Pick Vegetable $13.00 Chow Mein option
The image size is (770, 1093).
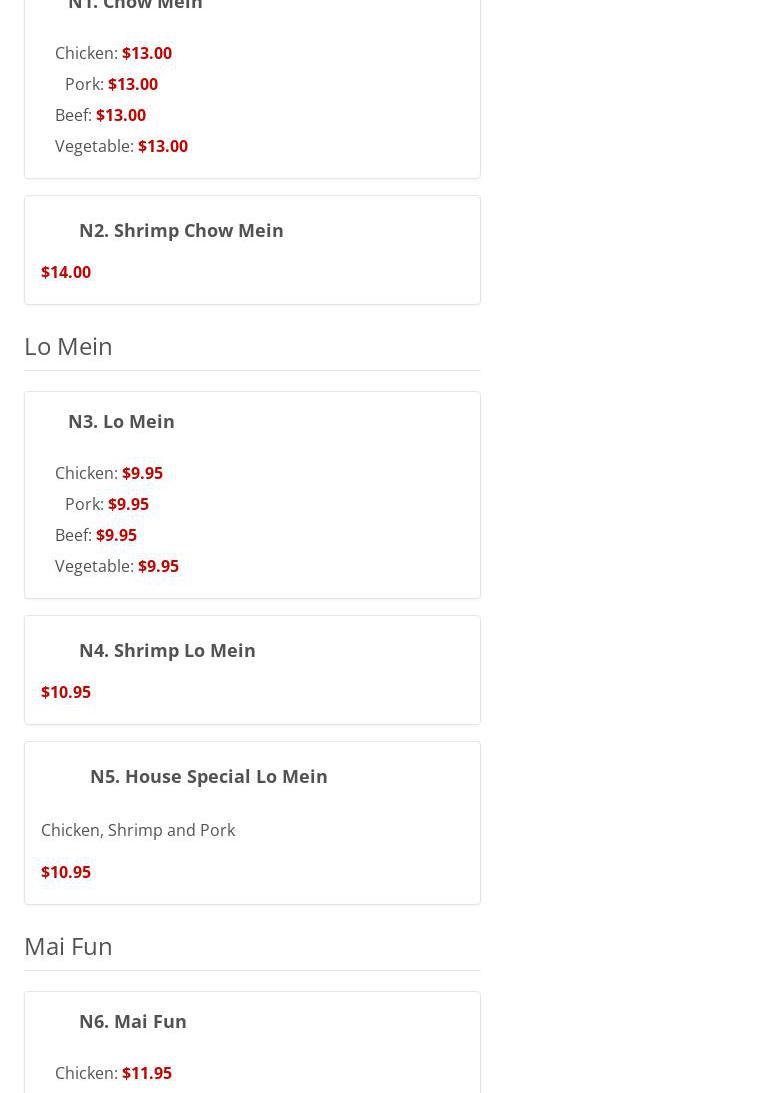(x=121, y=146)
